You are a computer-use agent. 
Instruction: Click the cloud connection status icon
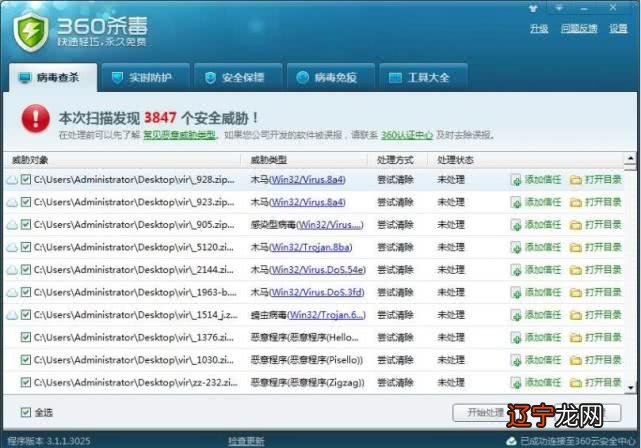[x=511, y=441]
